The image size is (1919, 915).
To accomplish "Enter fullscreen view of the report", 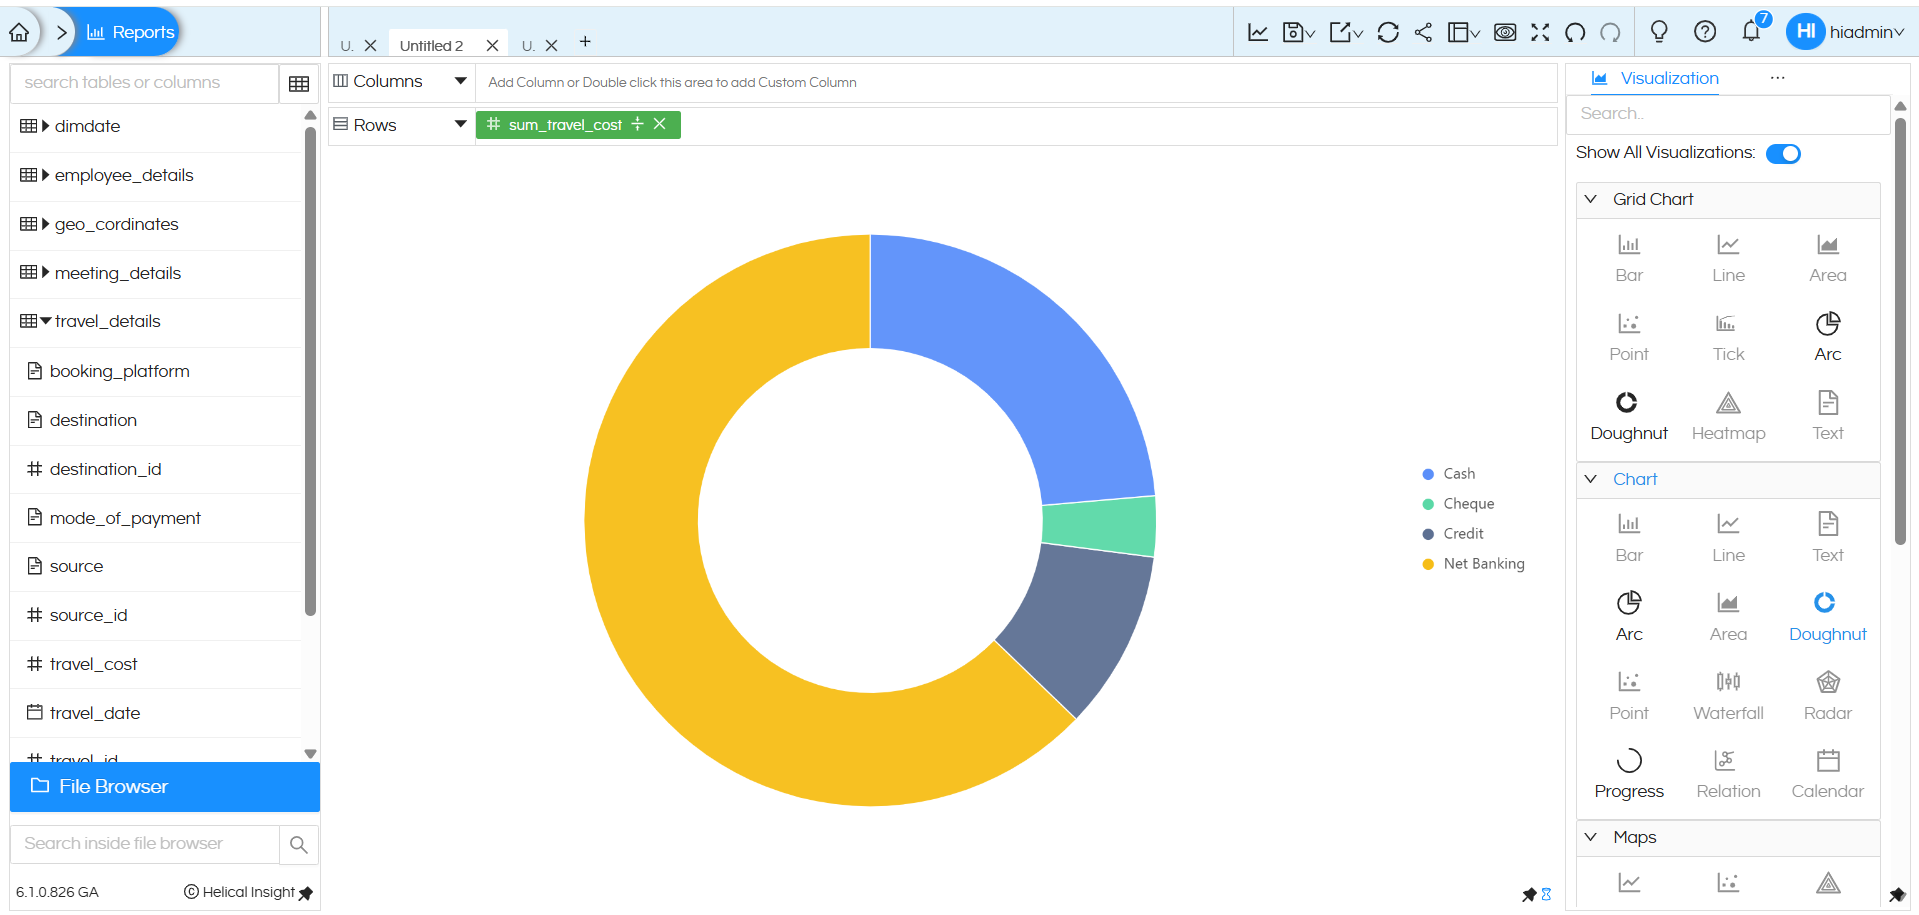I will (1540, 31).
